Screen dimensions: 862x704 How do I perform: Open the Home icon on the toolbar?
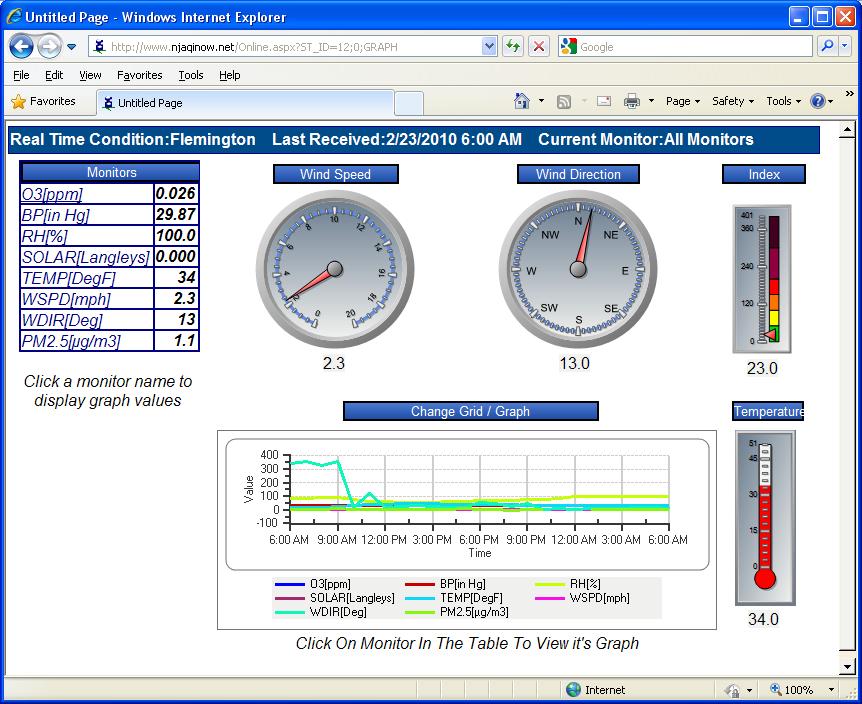[522, 101]
